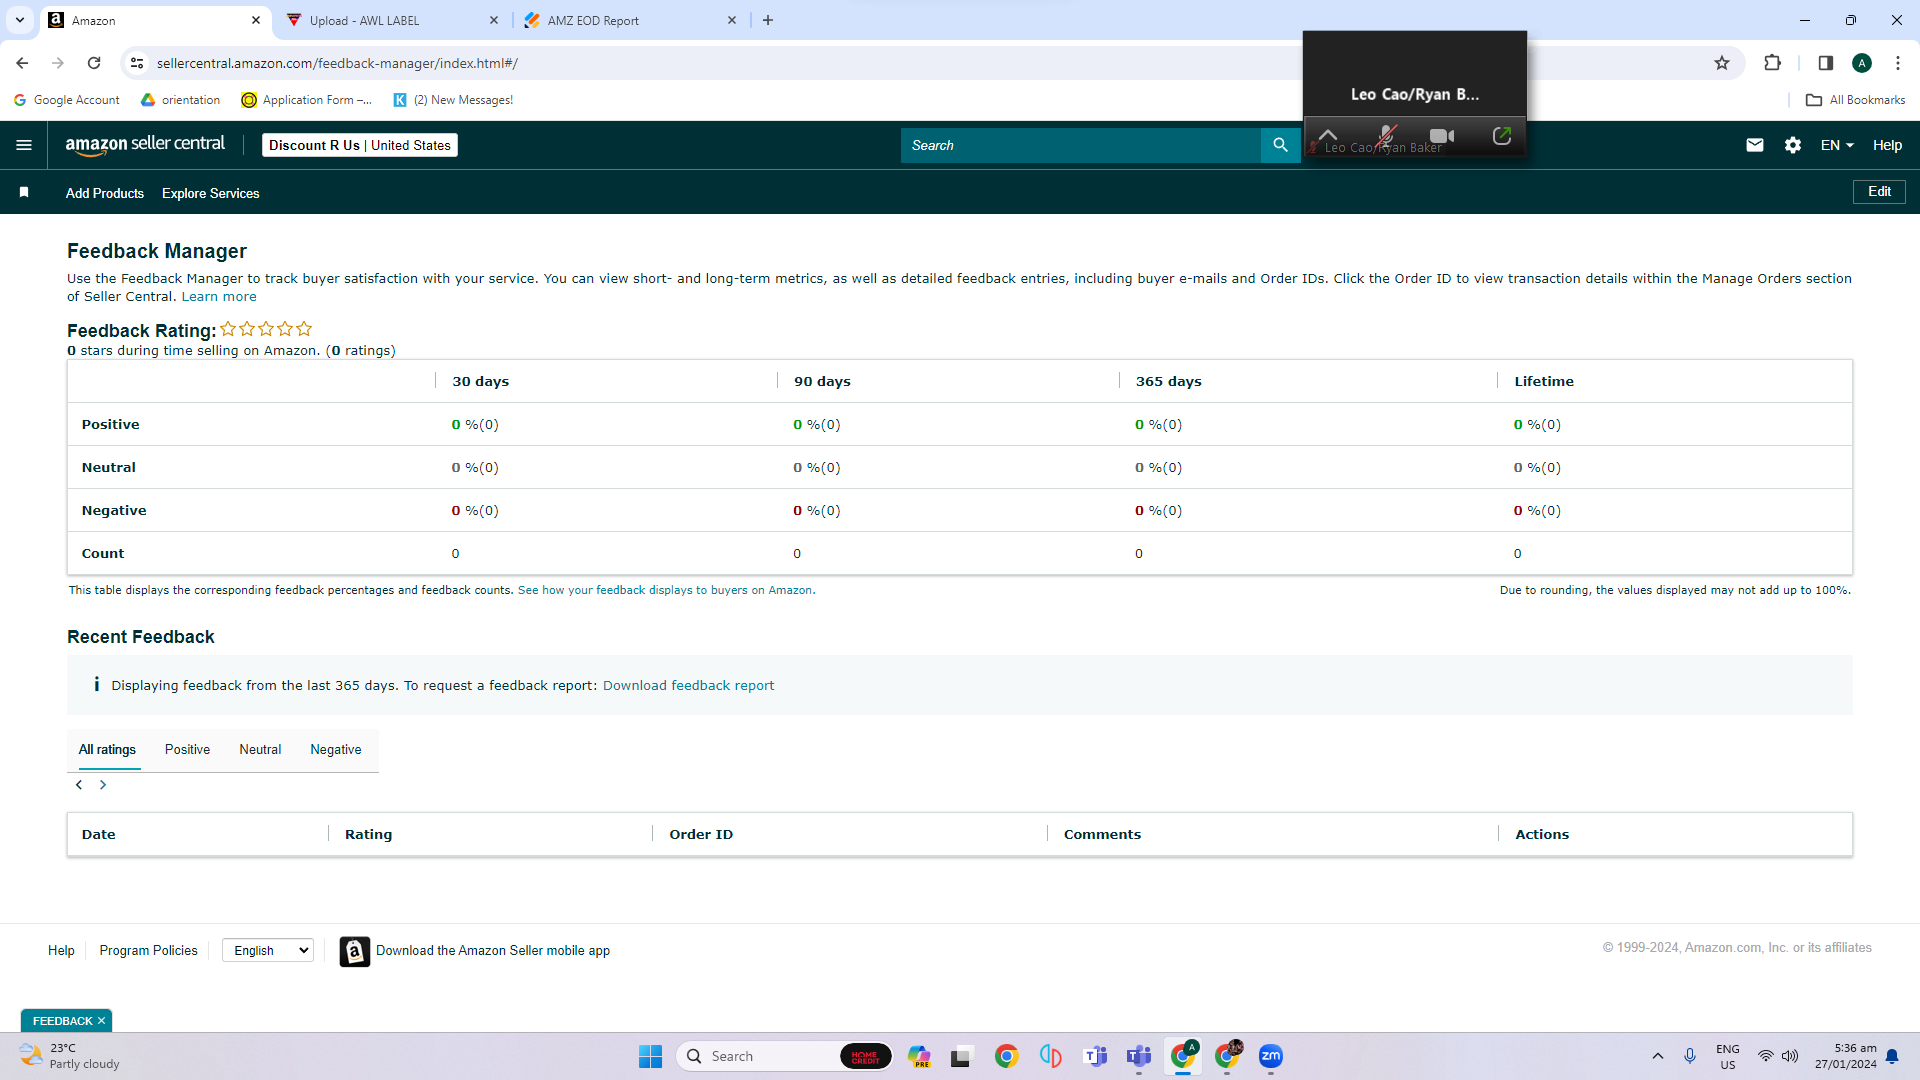Click the Windows taskbar Search box
Viewport: 1920px width, 1080px height.
click(784, 1056)
